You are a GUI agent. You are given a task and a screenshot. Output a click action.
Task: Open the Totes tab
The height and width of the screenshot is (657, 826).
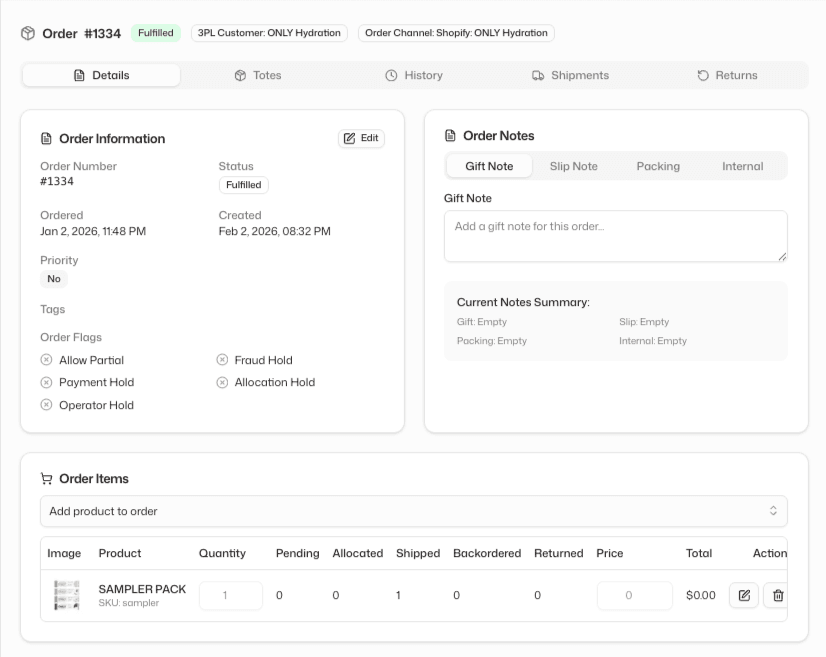coord(258,75)
